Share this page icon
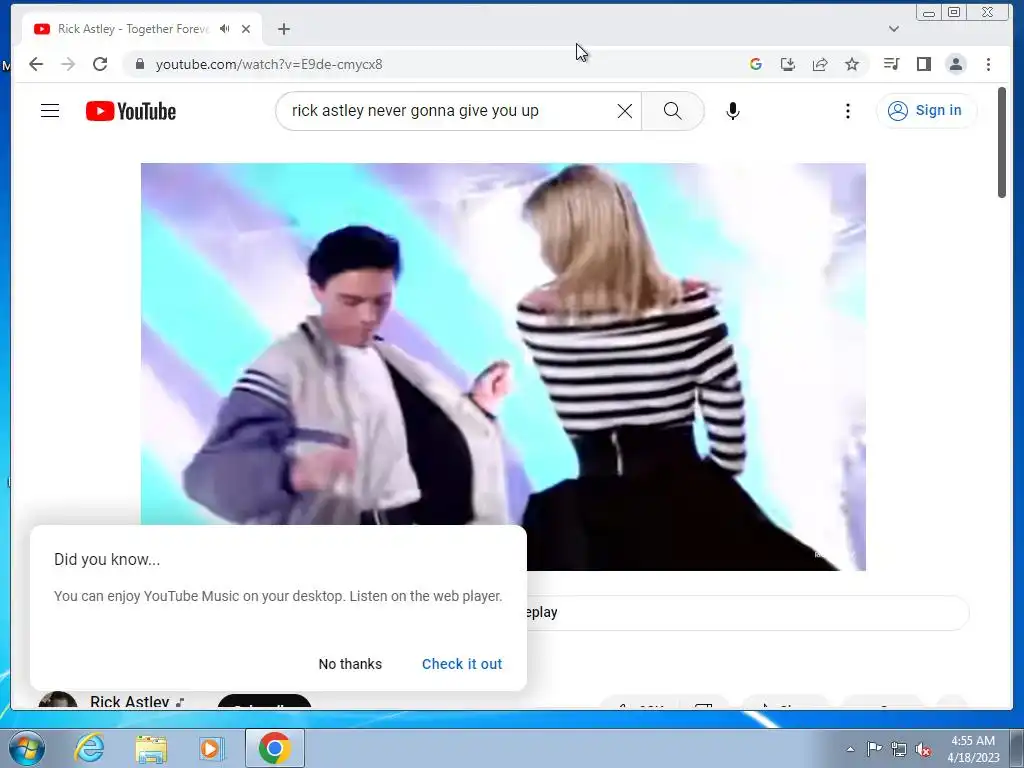Viewport: 1024px width, 768px height. coord(820,64)
